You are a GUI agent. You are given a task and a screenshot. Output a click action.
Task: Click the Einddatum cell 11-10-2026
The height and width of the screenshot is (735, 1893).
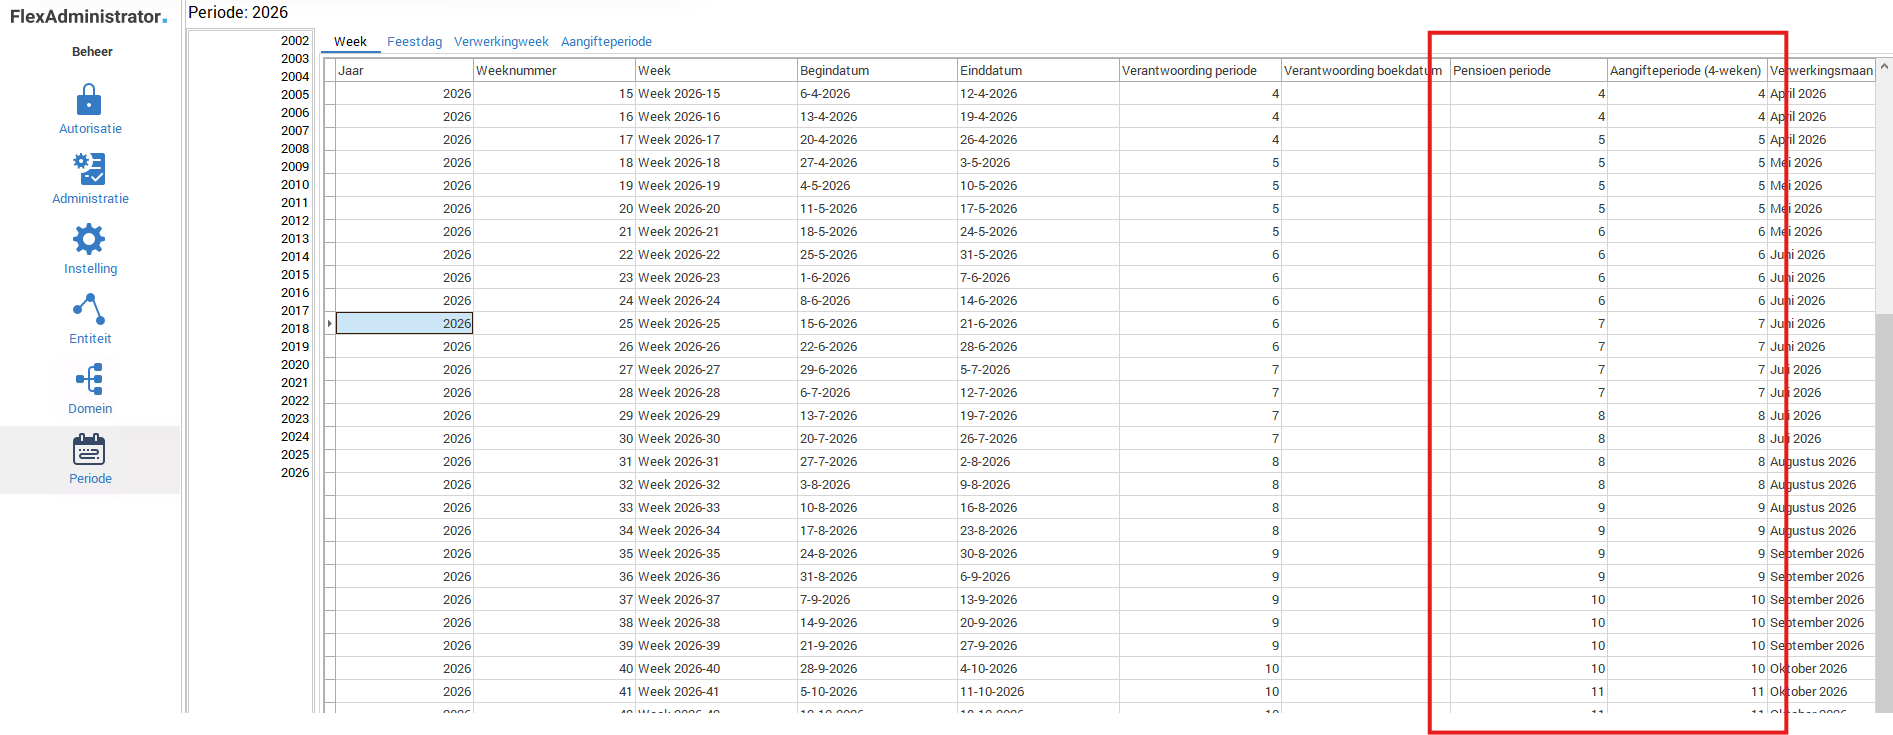(1038, 691)
